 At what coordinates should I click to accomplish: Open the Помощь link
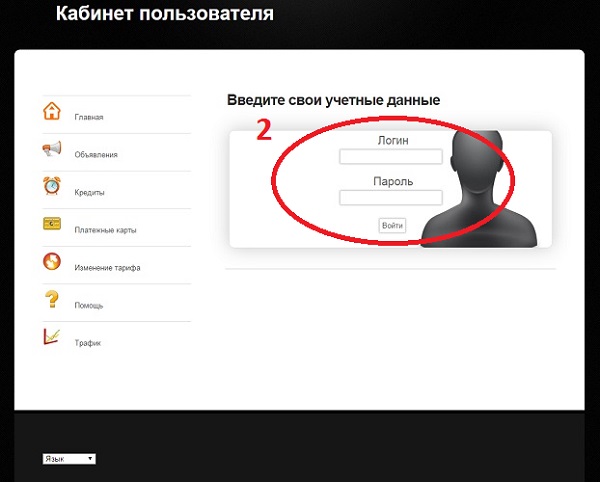89,305
